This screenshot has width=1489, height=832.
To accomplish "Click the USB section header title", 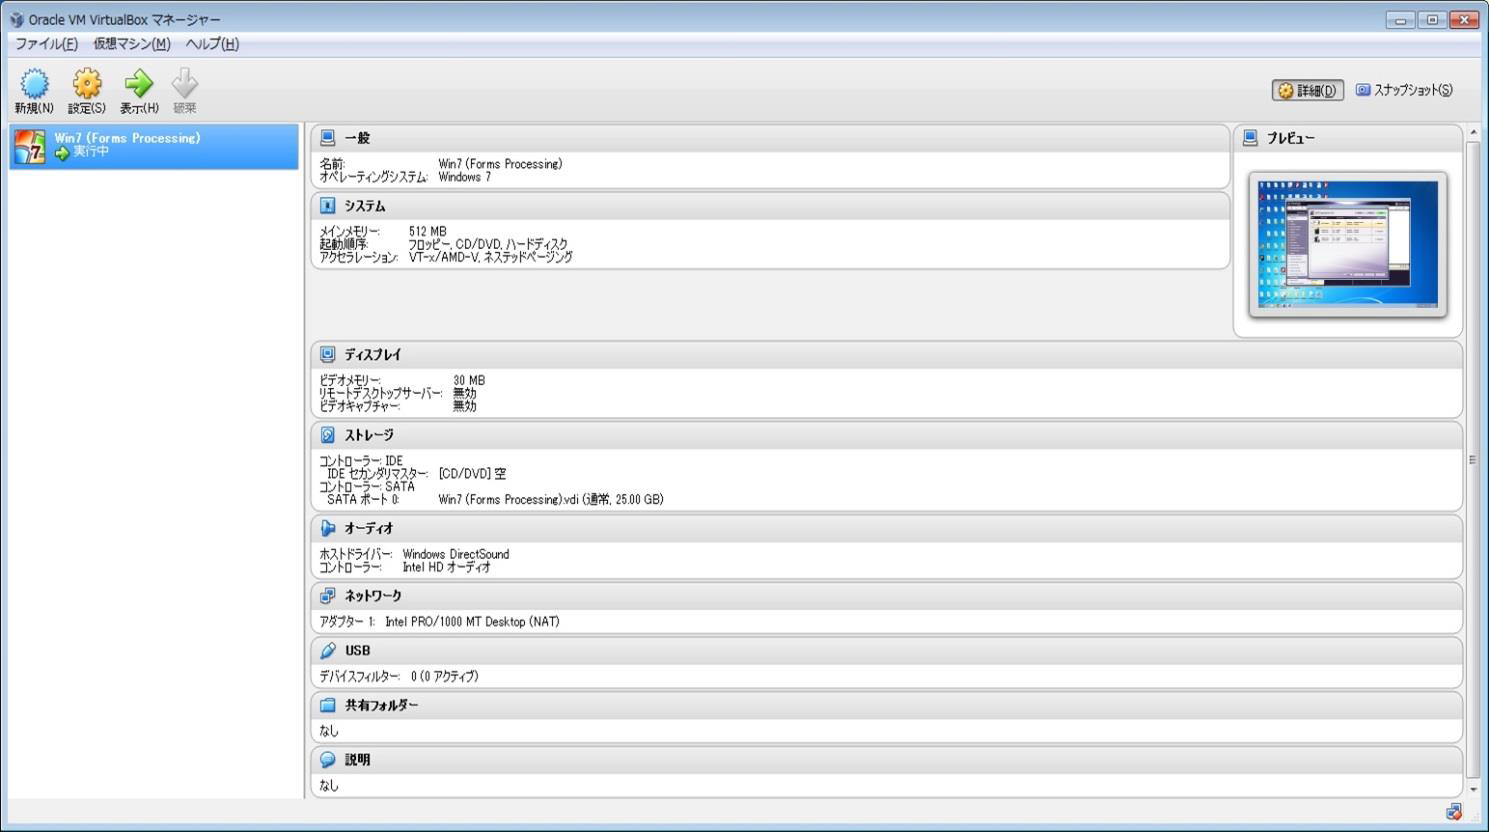I will [x=357, y=650].
